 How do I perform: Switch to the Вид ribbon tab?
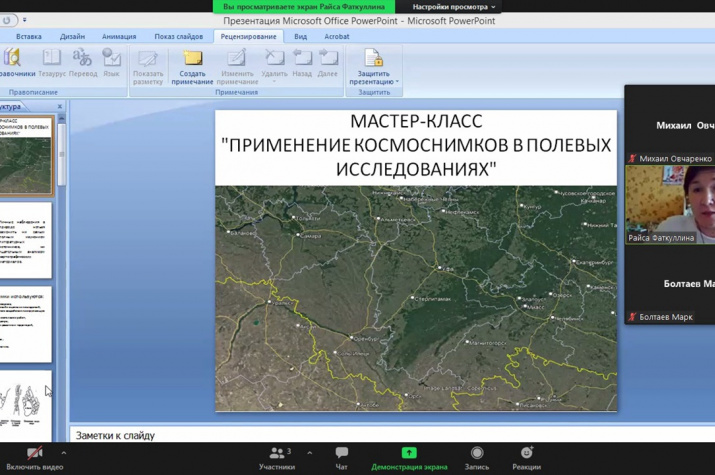(301, 36)
